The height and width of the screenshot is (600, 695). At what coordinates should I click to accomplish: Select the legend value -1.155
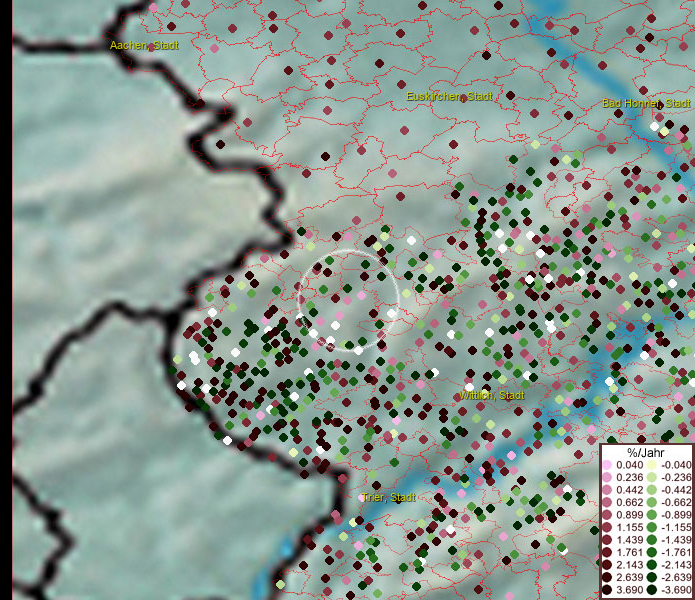[x=676, y=527]
